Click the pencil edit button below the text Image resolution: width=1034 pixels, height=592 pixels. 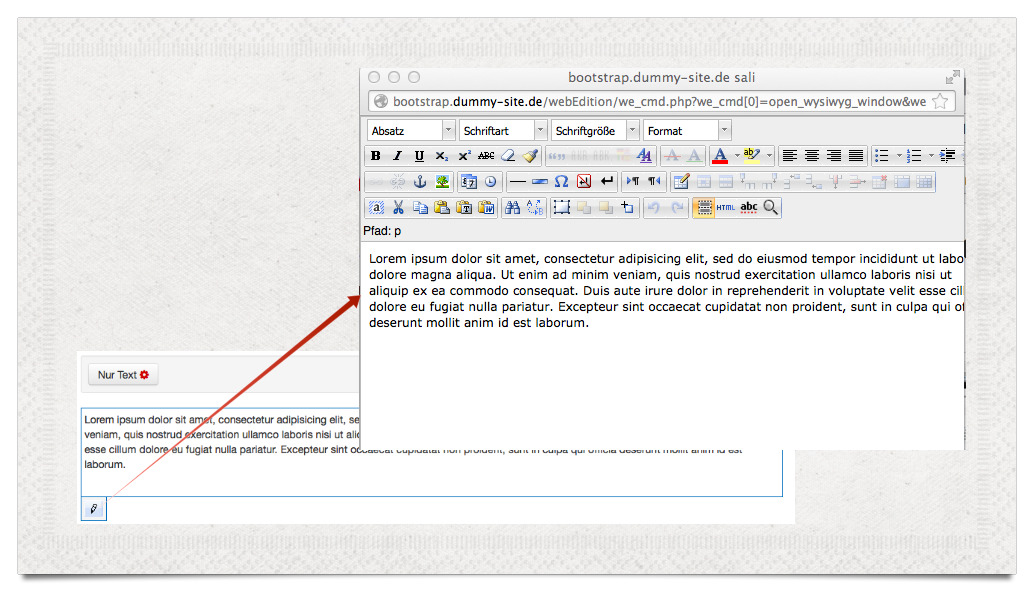click(x=93, y=509)
